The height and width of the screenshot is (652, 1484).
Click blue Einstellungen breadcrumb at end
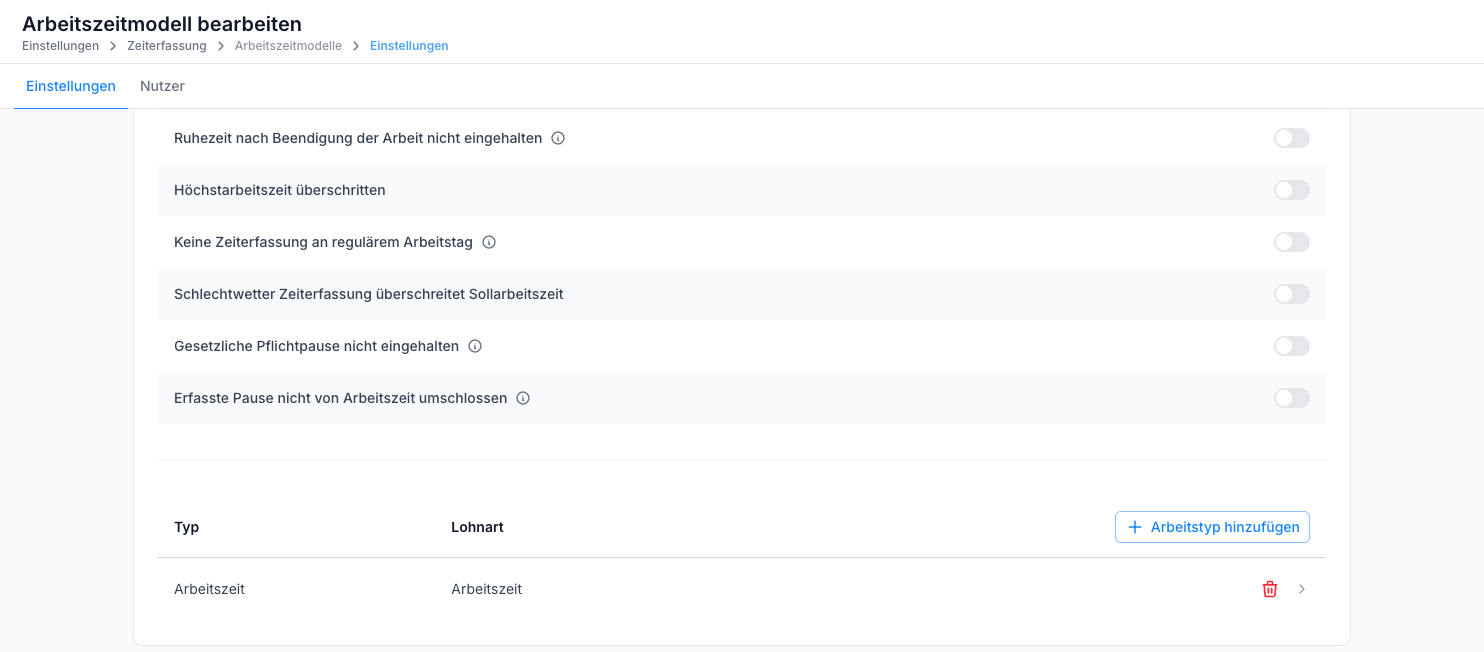pyautogui.click(x=409, y=46)
